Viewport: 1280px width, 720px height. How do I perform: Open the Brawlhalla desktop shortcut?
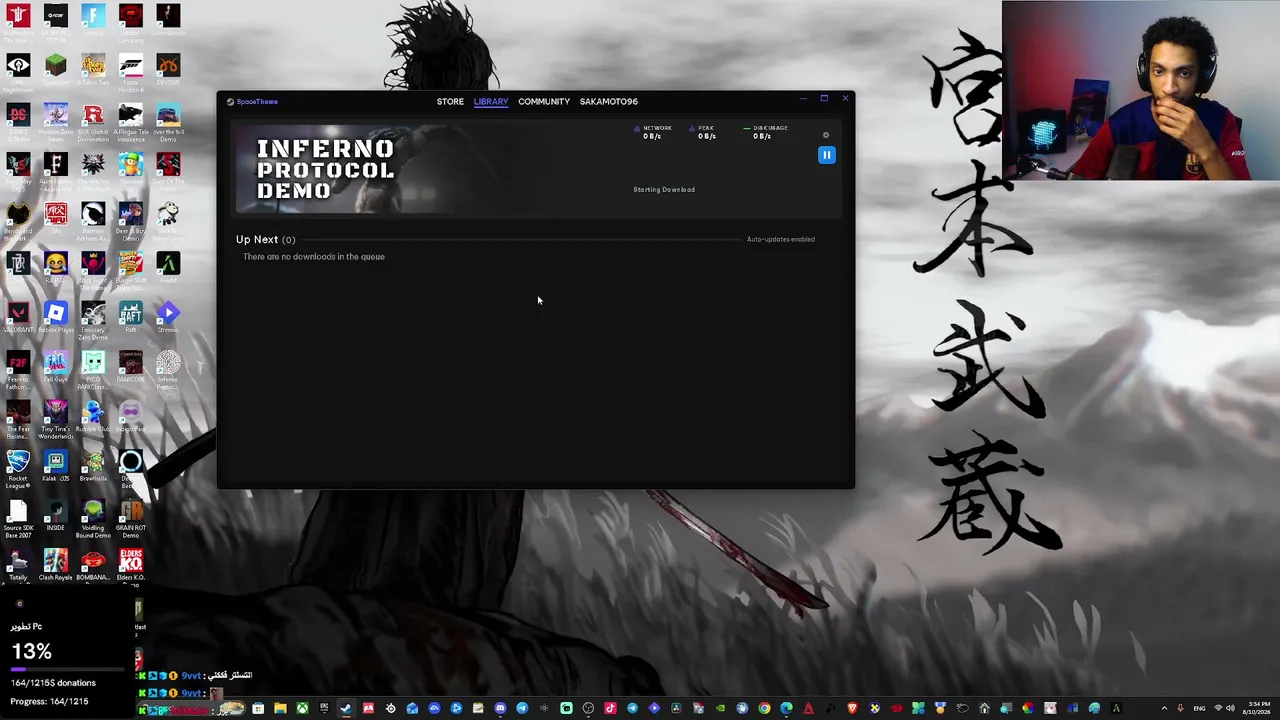93,467
